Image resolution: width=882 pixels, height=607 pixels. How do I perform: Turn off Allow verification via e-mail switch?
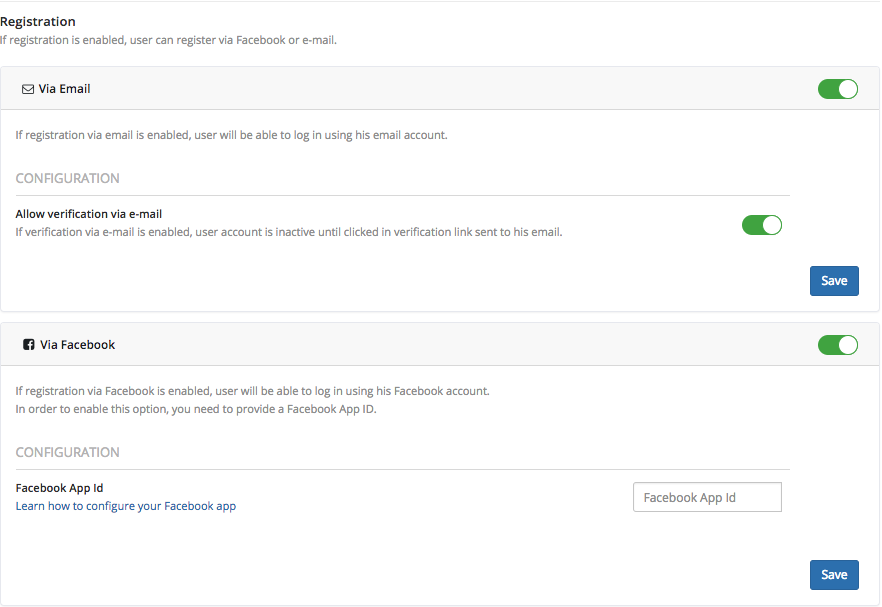[762, 225]
